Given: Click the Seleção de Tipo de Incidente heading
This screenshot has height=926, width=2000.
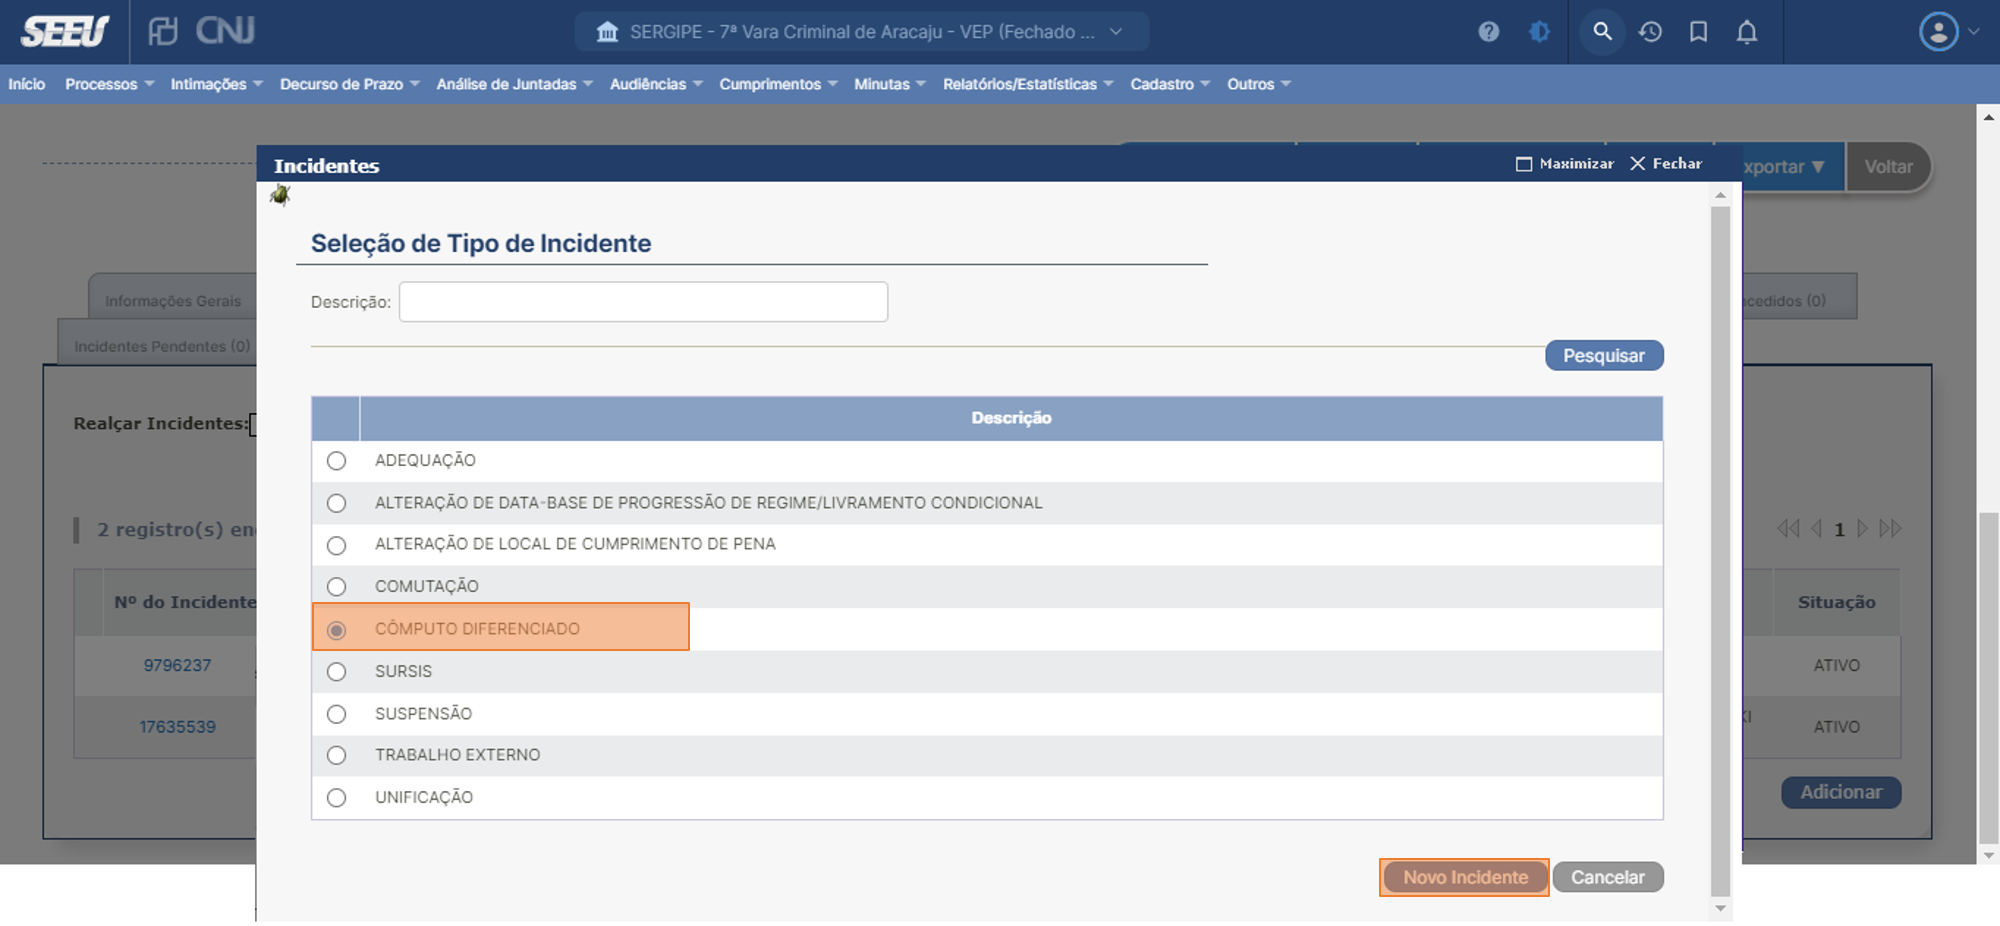Looking at the screenshot, I should pos(481,243).
